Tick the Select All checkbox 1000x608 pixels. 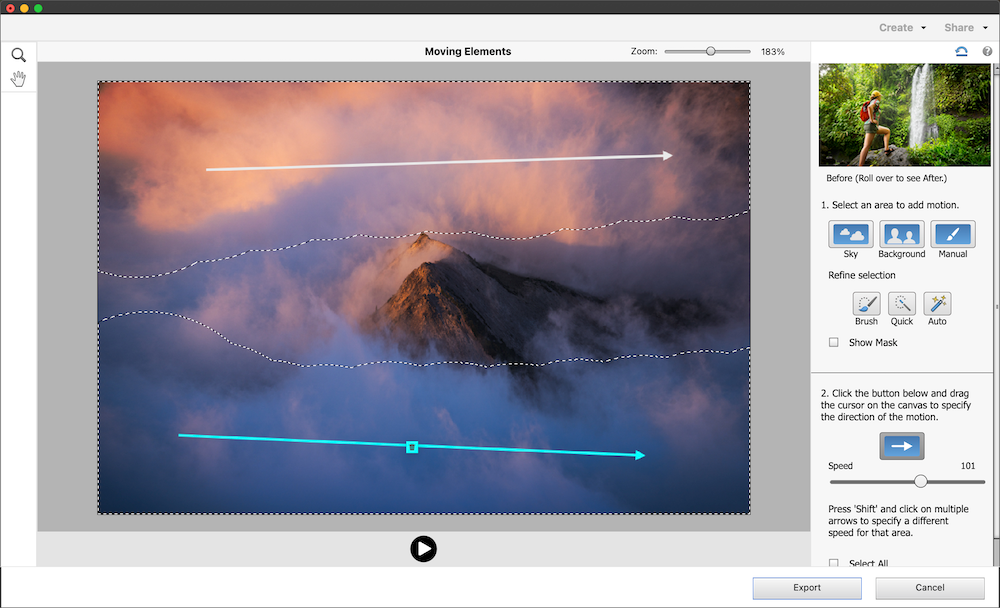[x=834, y=563]
